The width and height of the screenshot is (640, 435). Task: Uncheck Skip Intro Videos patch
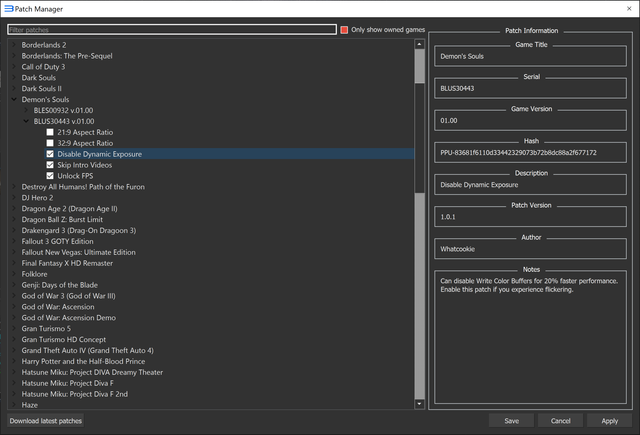pyautogui.click(x=50, y=165)
